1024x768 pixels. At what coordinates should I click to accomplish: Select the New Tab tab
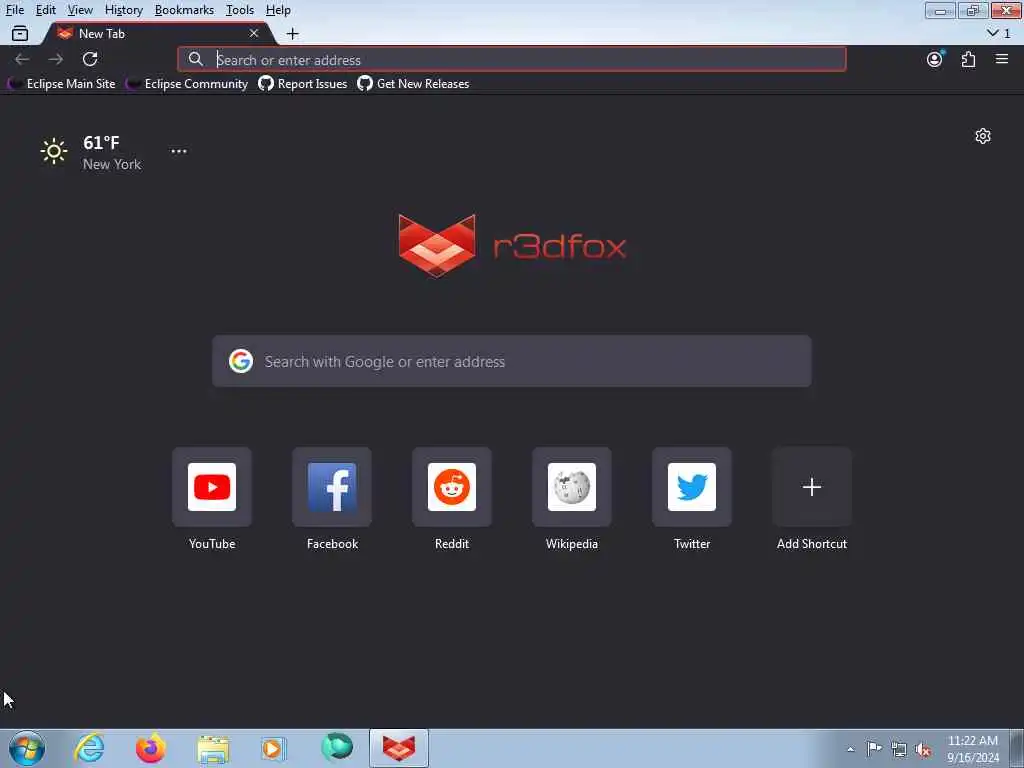coord(157,33)
